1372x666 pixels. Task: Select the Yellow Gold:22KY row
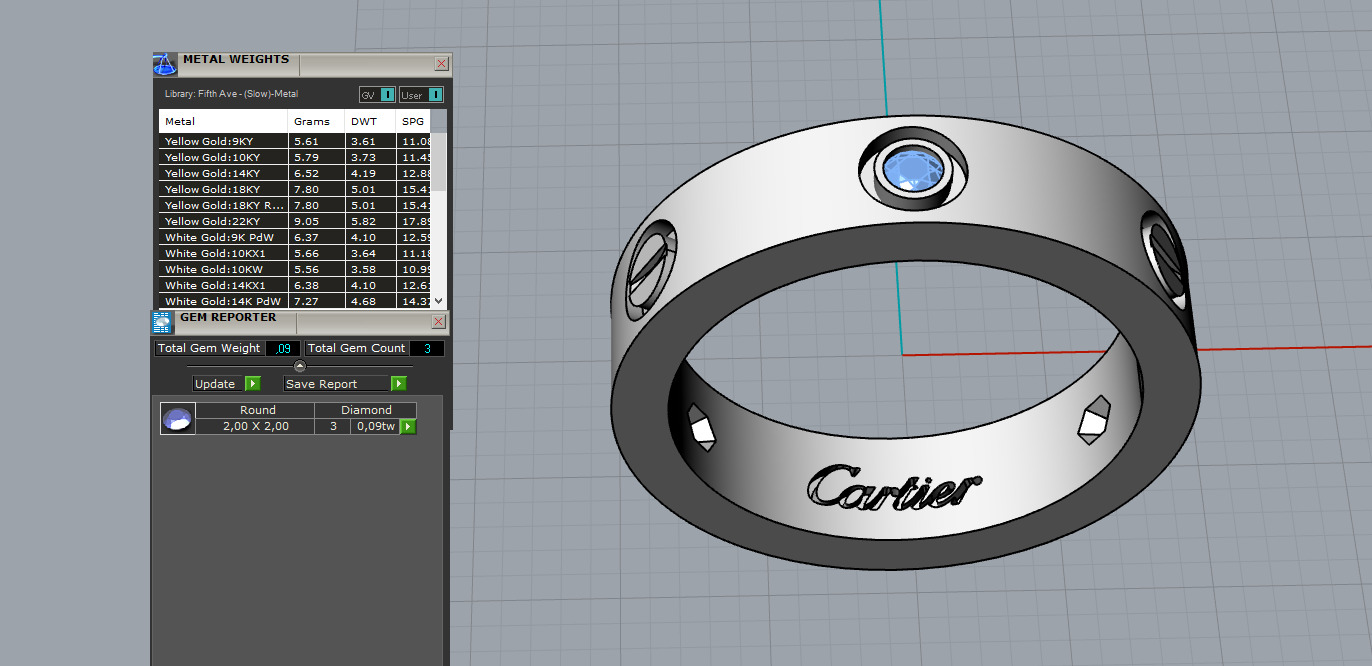point(294,221)
